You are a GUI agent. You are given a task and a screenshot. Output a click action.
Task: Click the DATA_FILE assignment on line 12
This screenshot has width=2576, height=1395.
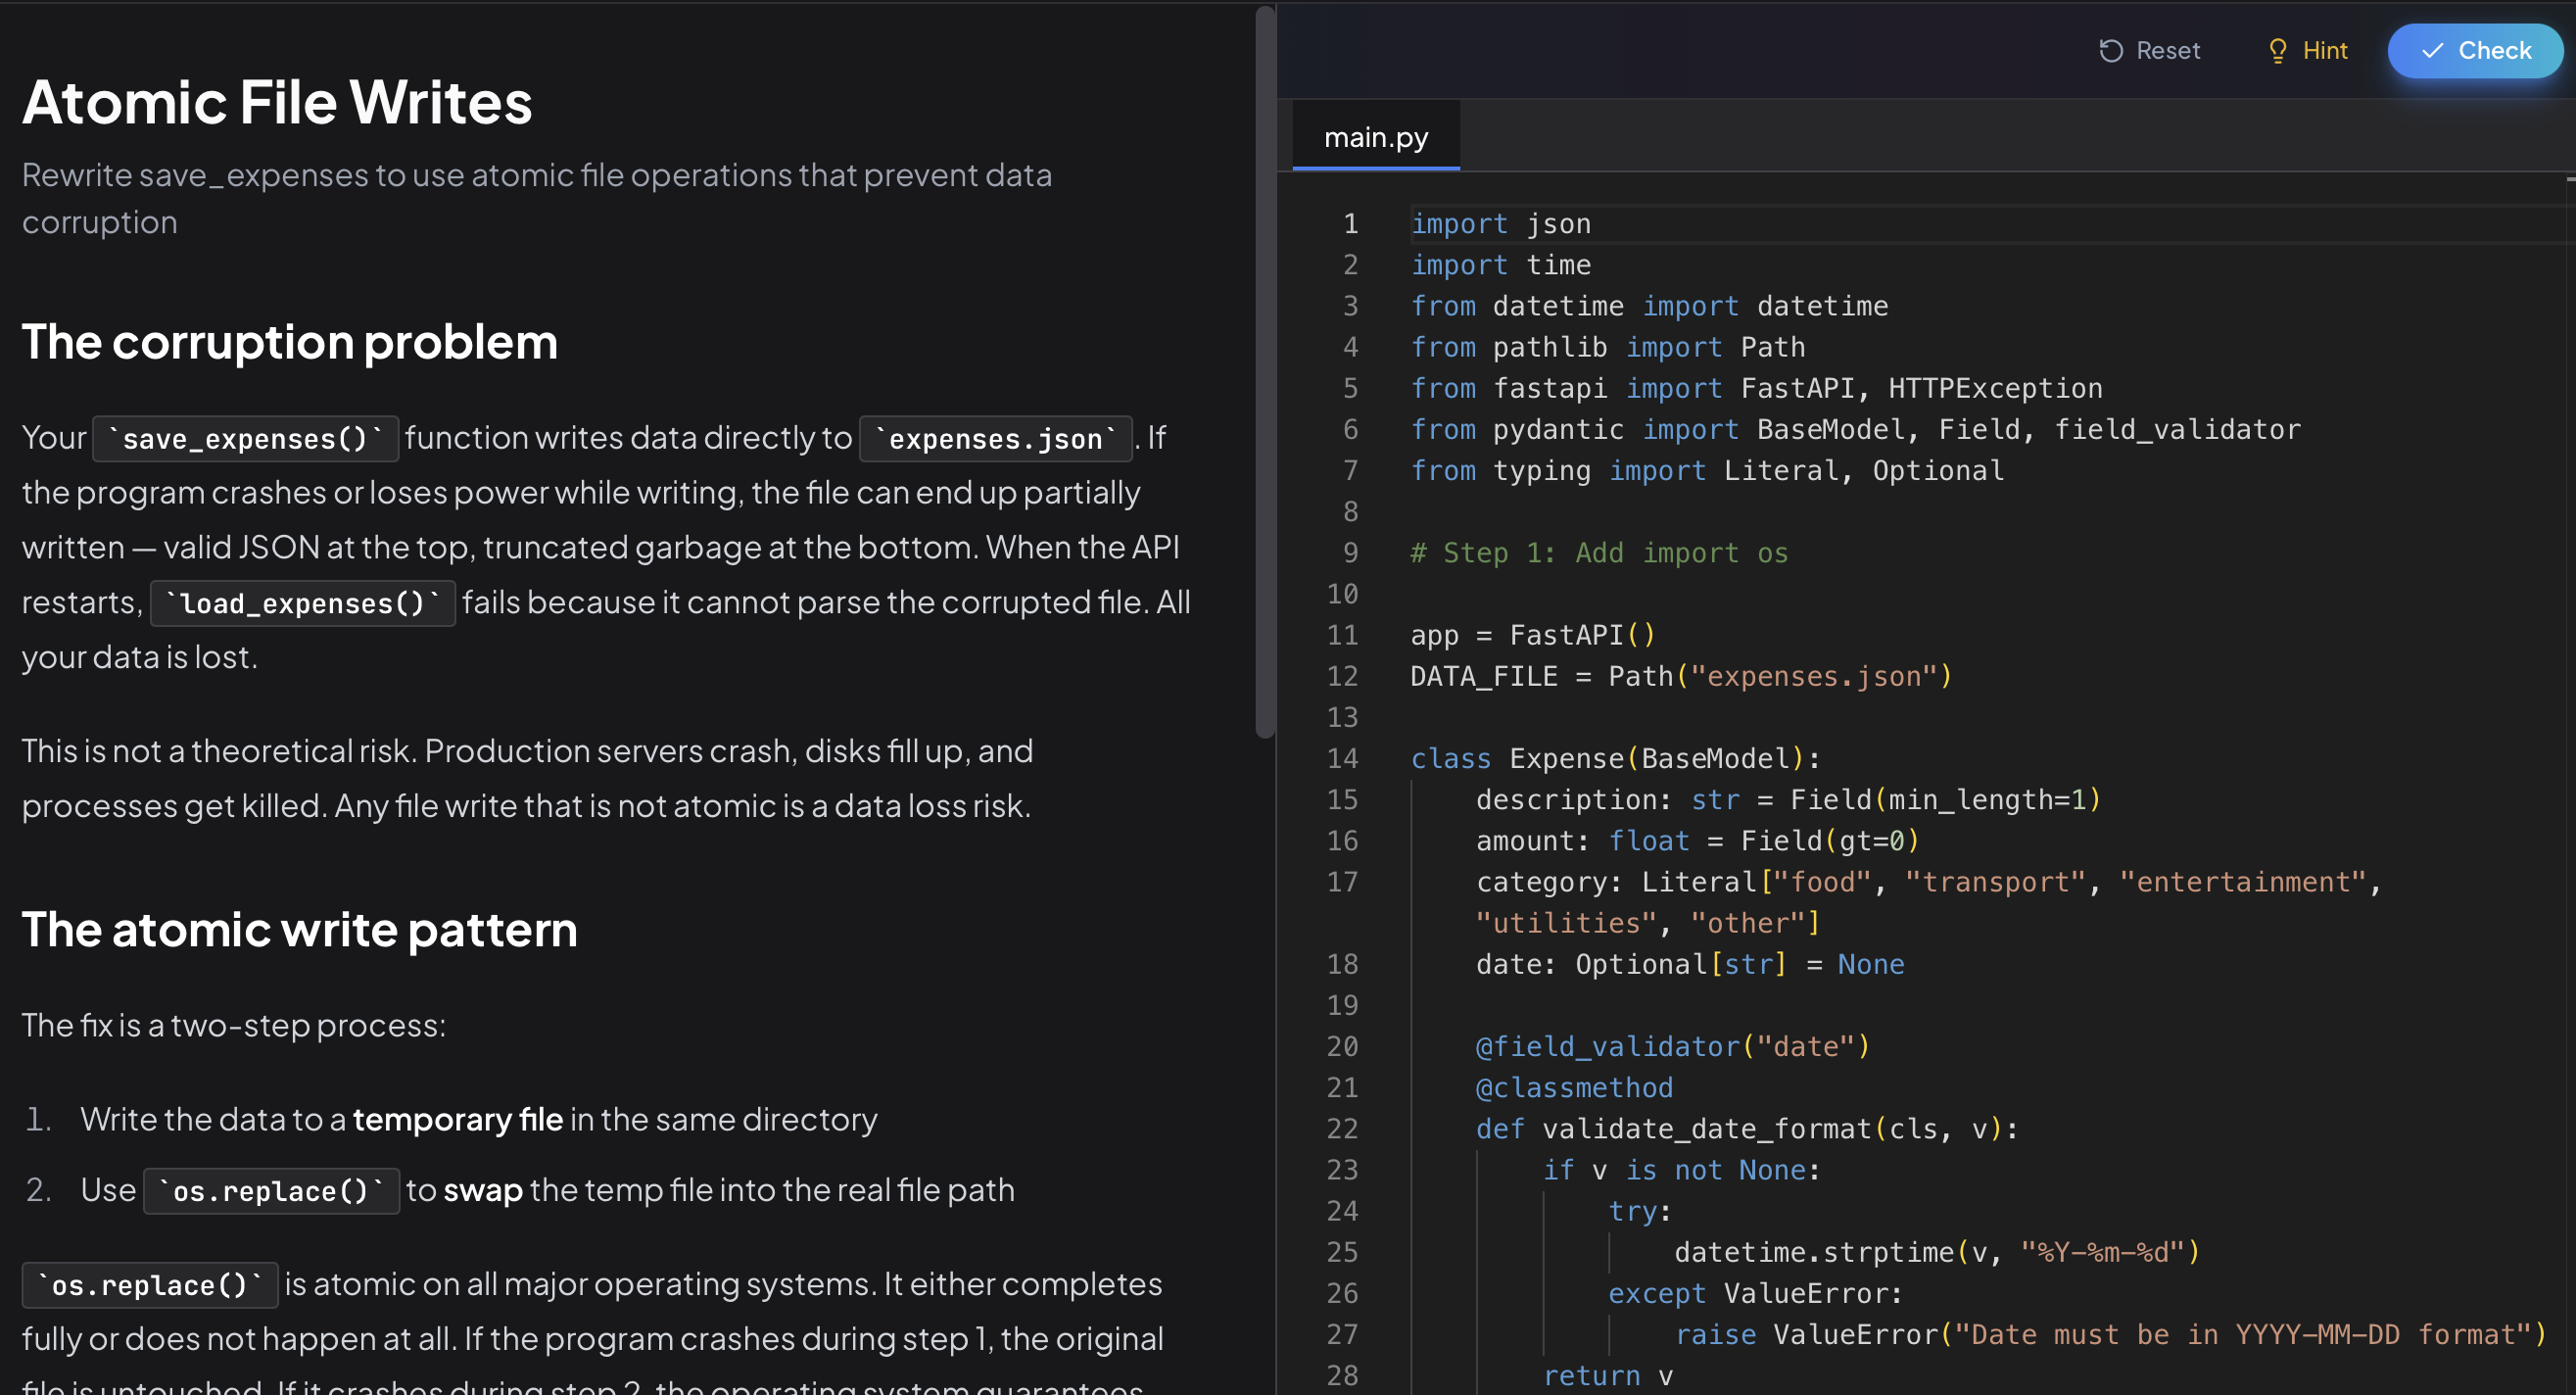coord(1680,676)
